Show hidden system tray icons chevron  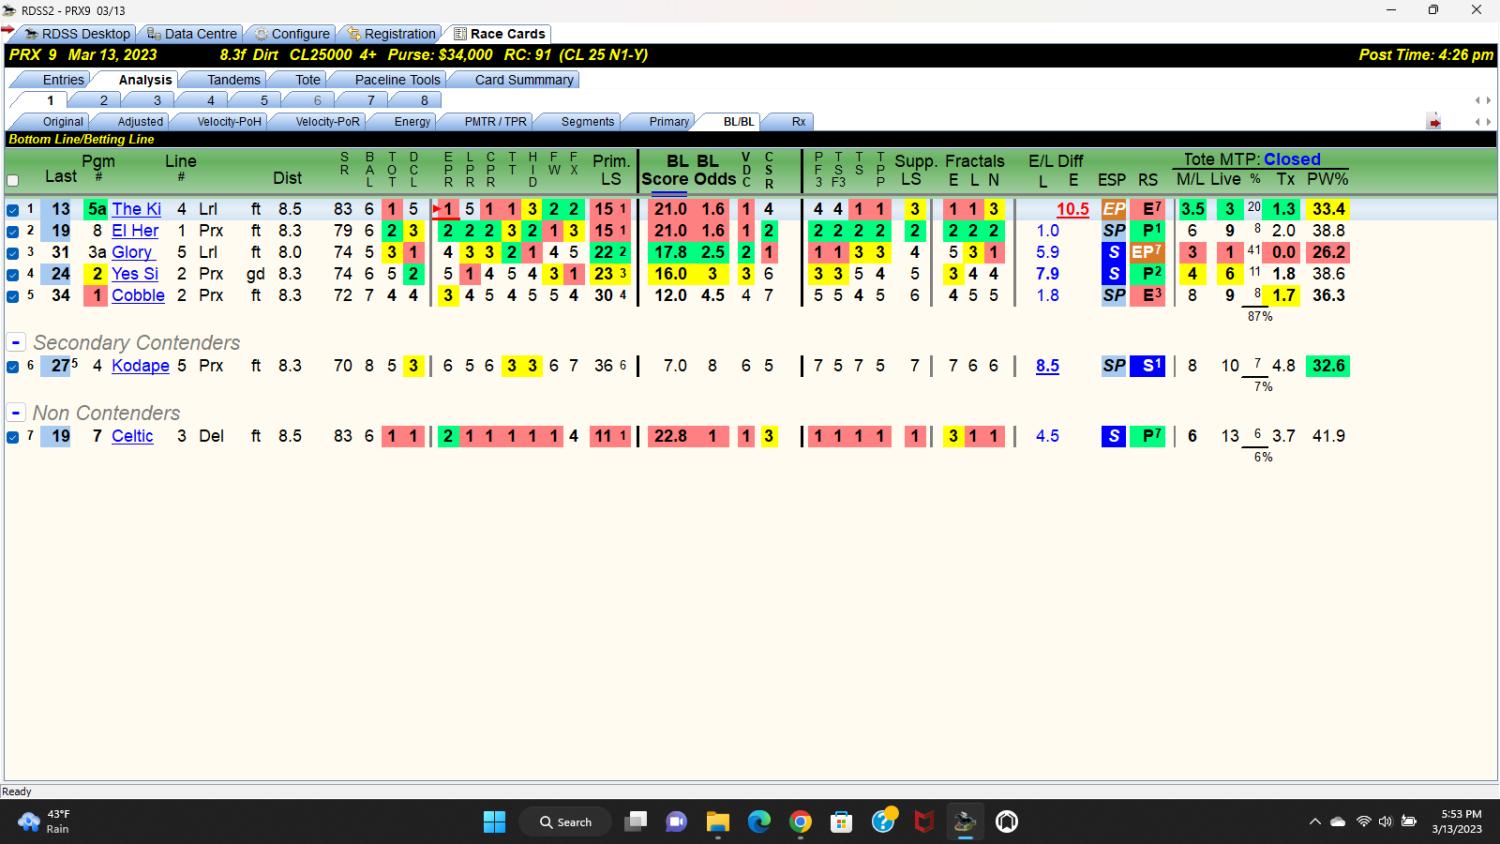1314,822
